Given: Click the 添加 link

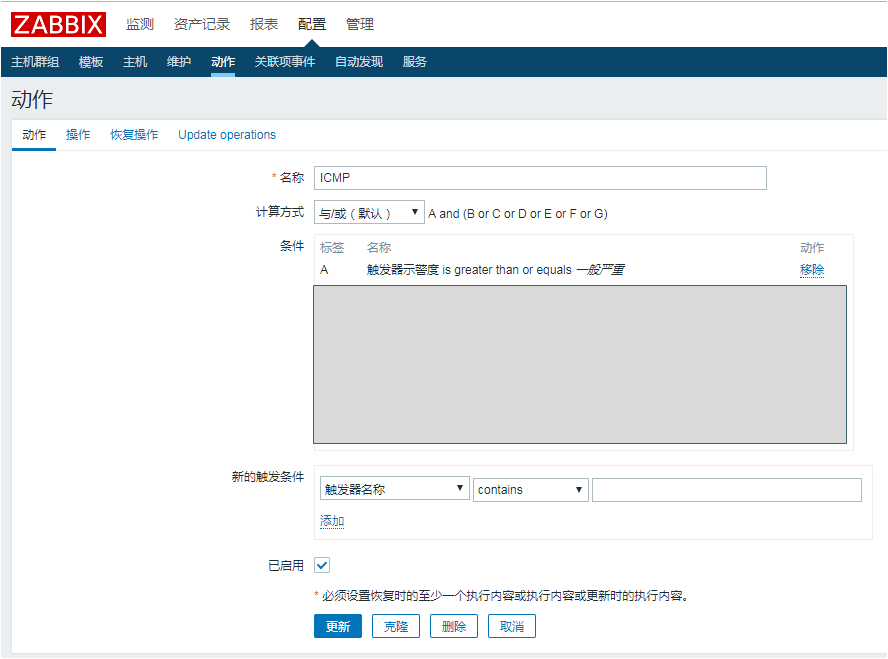Looking at the screenshot, I should (x=332, y=521).
